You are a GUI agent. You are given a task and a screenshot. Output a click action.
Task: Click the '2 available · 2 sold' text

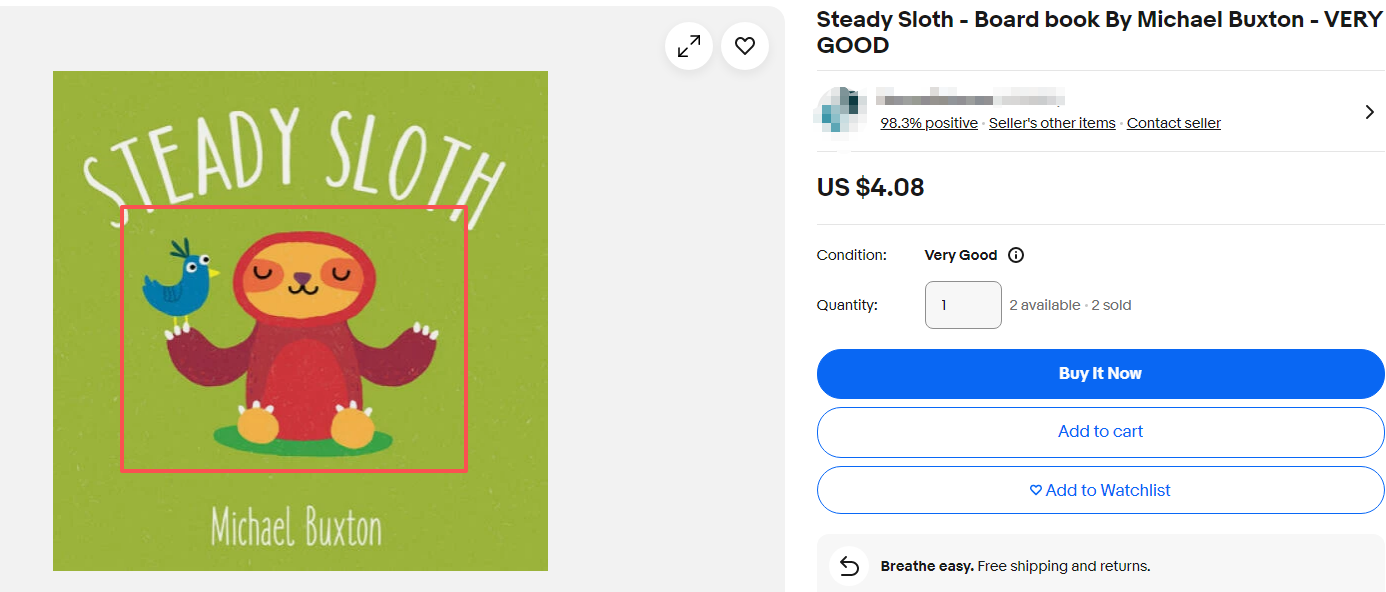1070,305
